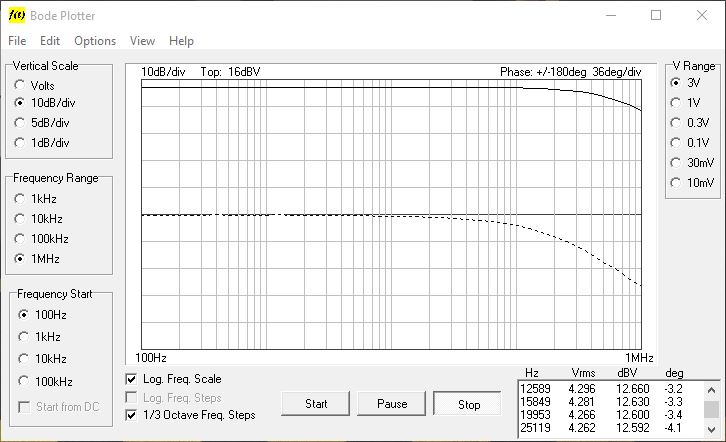The height and width of the screenshot is (442, 726).
Task: Click the data list scroll up arrow
Action: pos(712,390)
